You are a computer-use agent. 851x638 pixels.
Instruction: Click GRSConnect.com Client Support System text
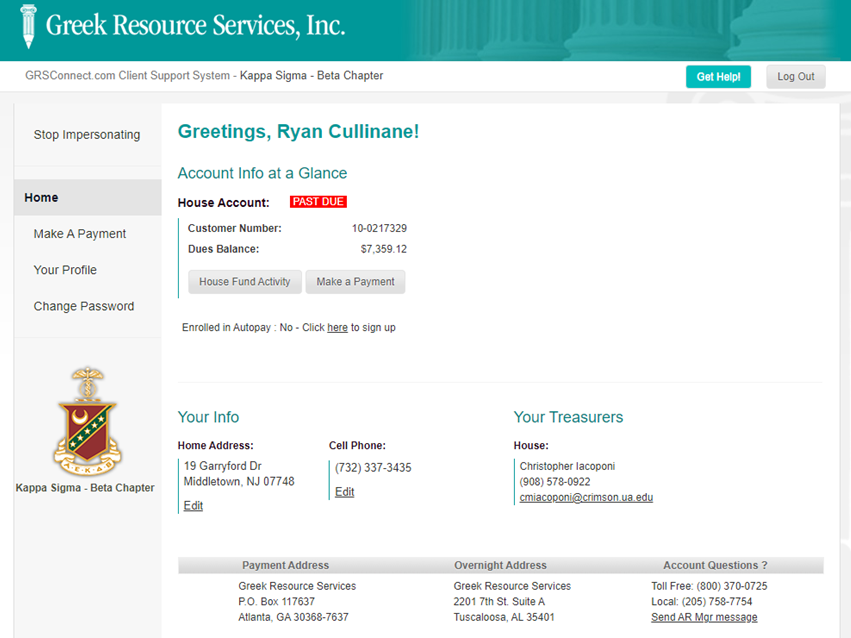pos(128,75)
